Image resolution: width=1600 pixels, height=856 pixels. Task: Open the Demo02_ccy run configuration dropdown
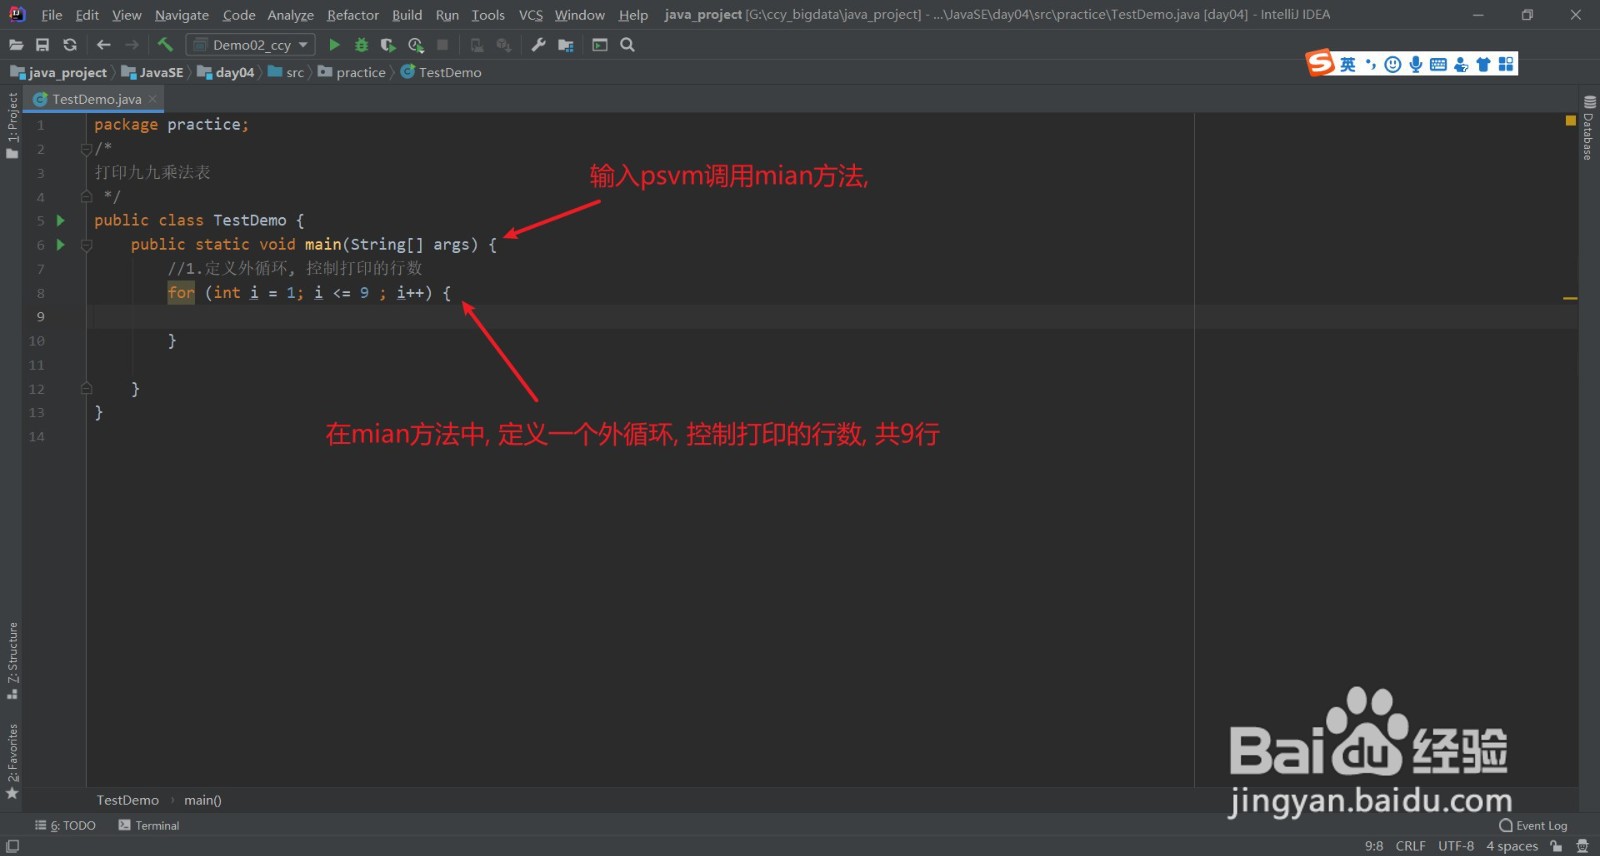(x=251, y=45)
